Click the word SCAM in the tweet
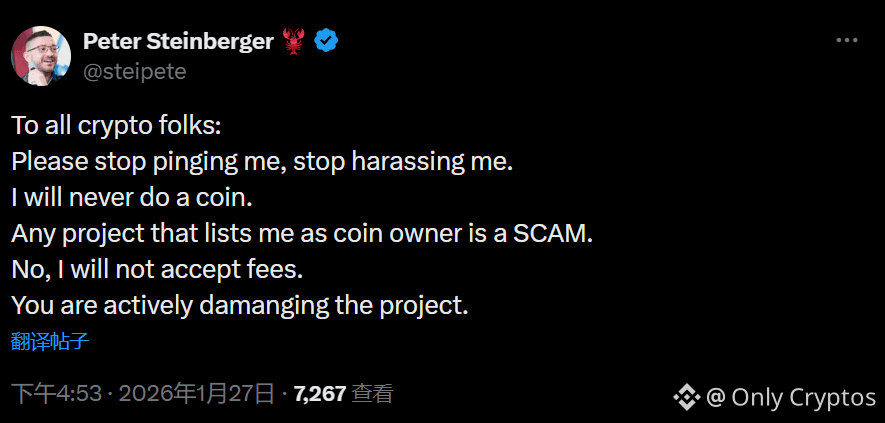Viewport: 885px width, 423px height. (x=553, y=234)
